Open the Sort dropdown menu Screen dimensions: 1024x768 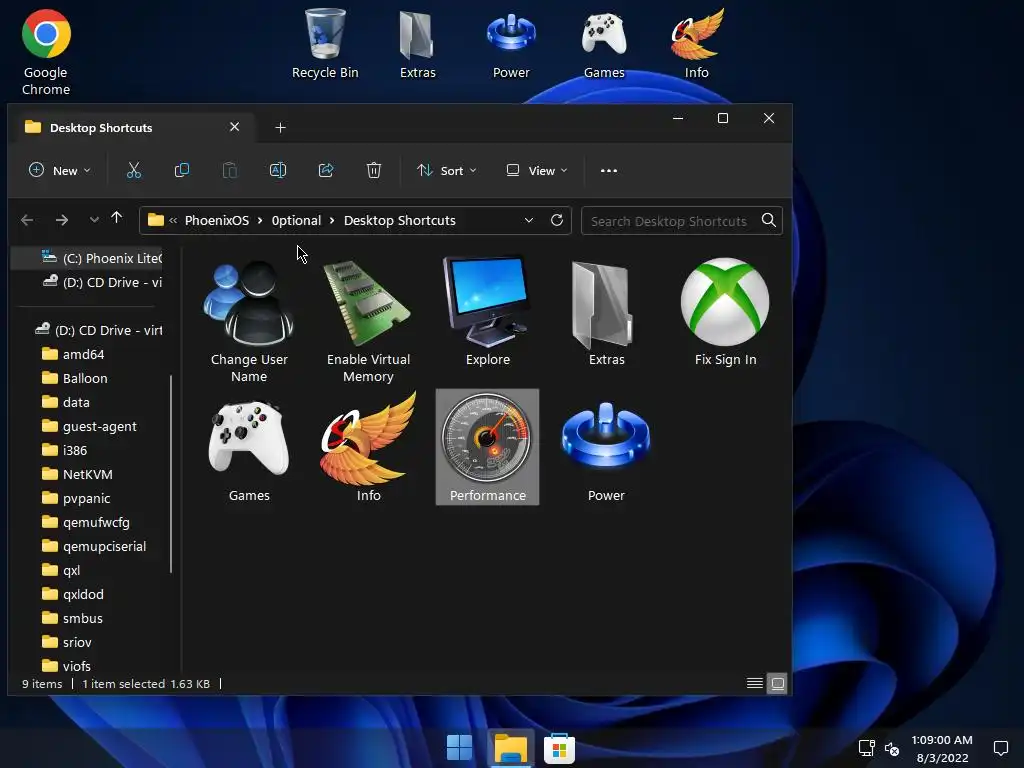pos(447,170)
